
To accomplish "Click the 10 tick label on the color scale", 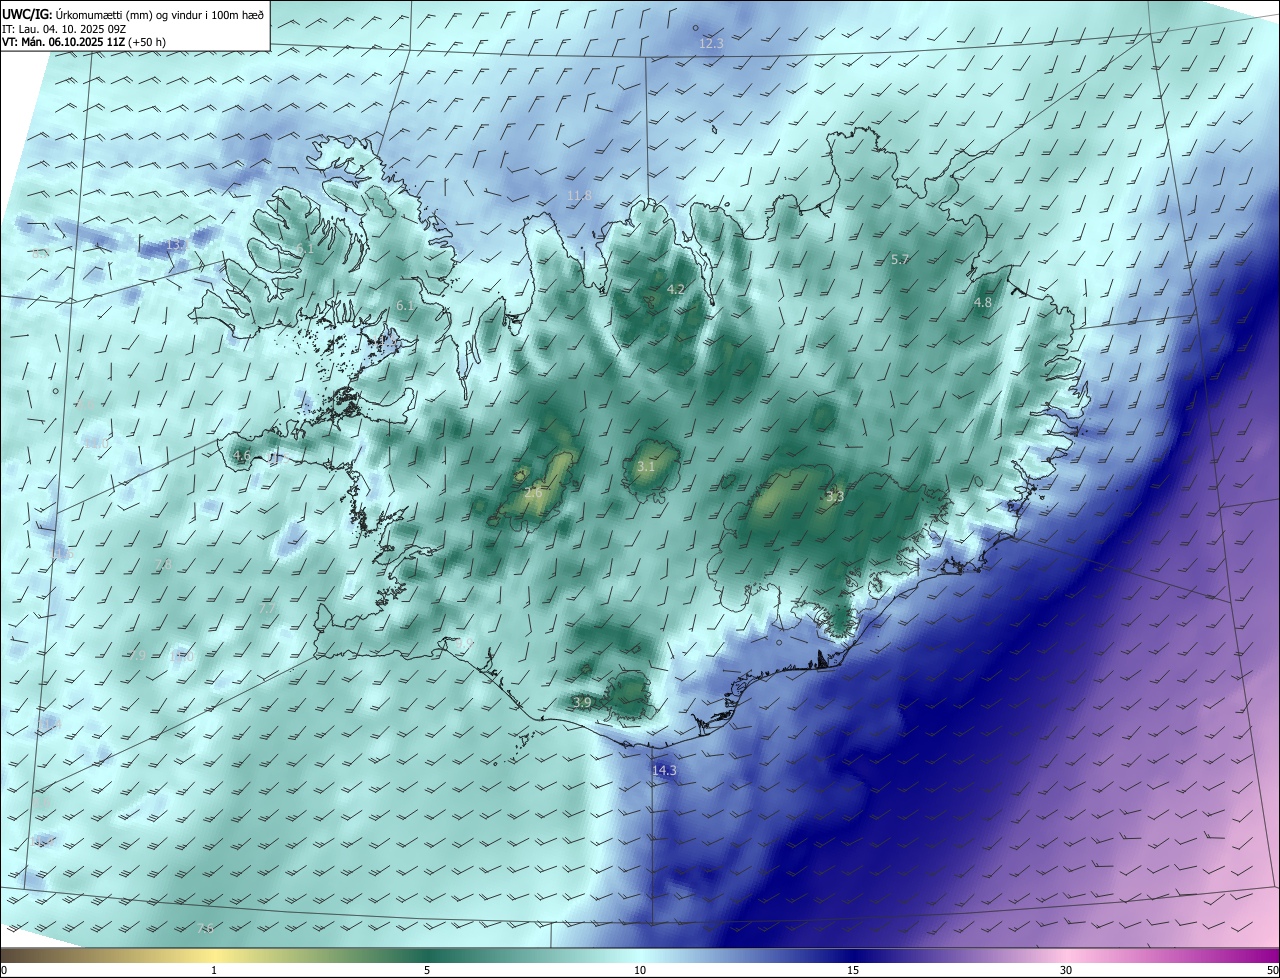I will click(640, 970).
